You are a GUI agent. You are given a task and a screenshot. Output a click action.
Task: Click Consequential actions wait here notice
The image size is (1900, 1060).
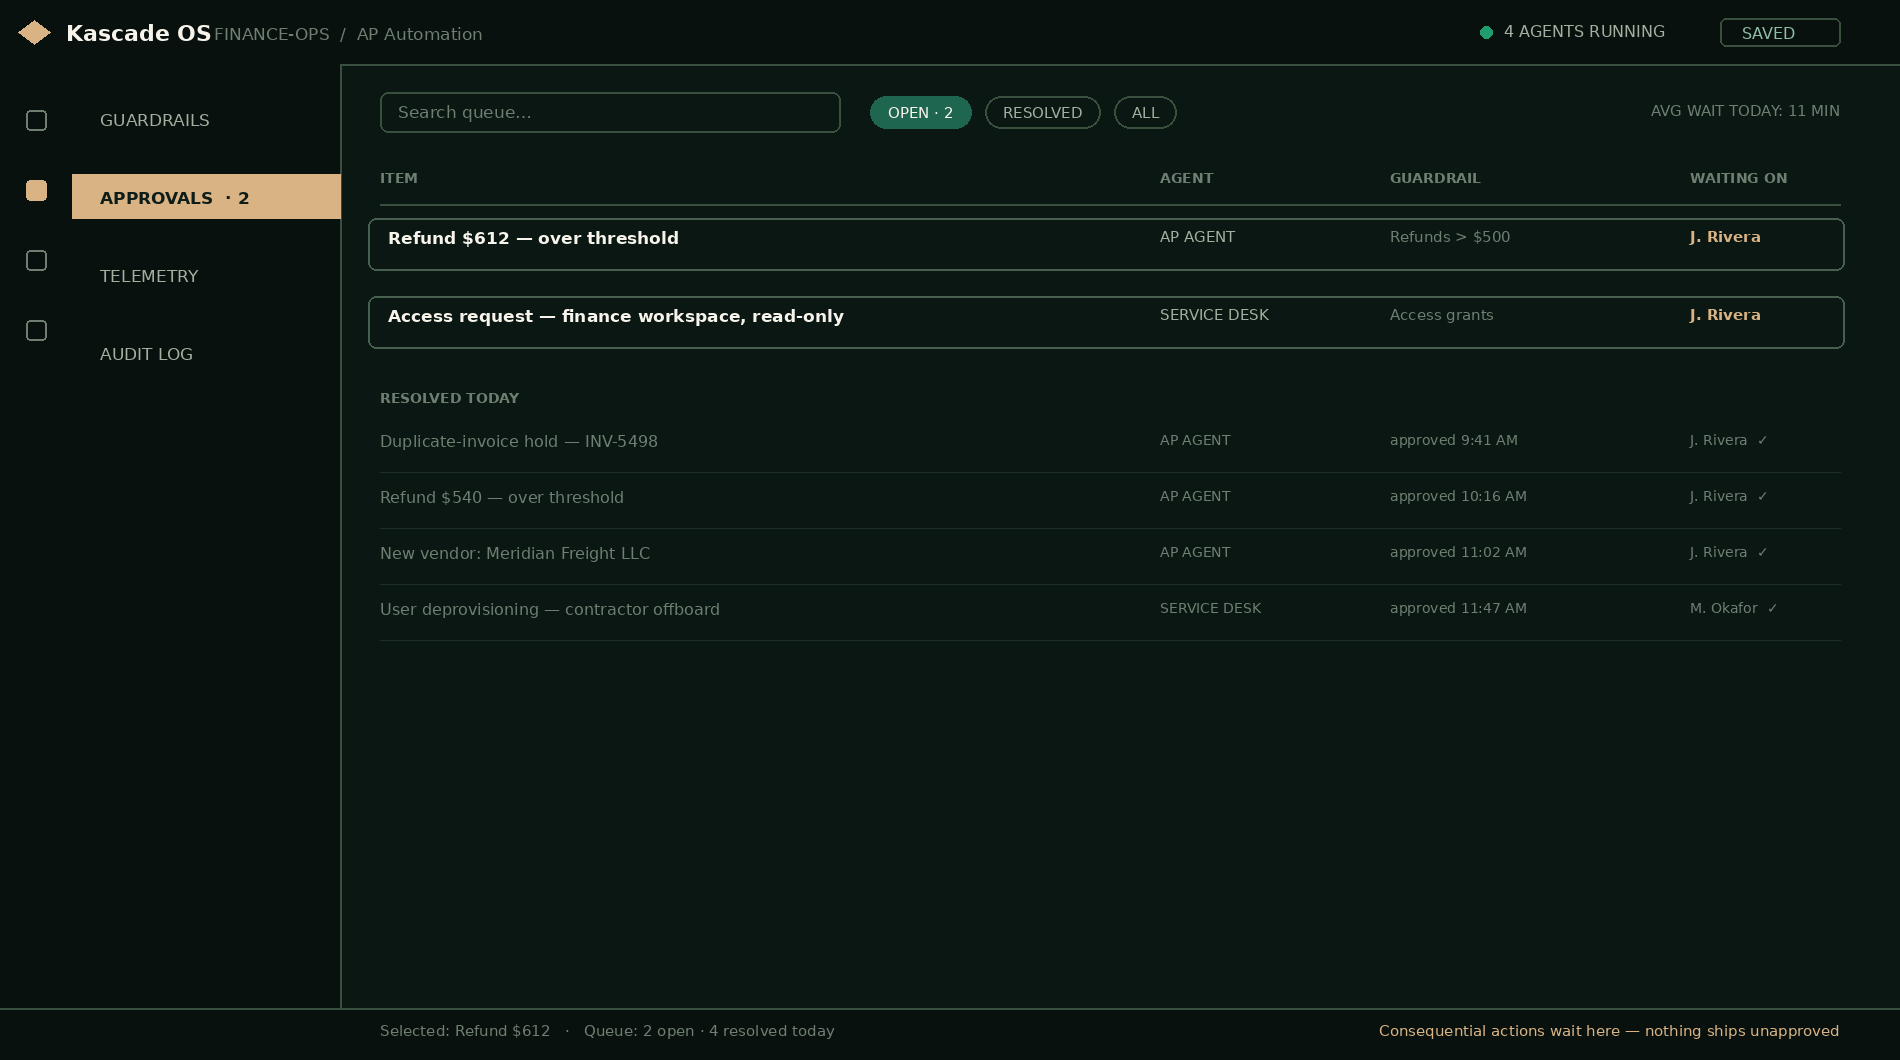pos(1609,1031)
